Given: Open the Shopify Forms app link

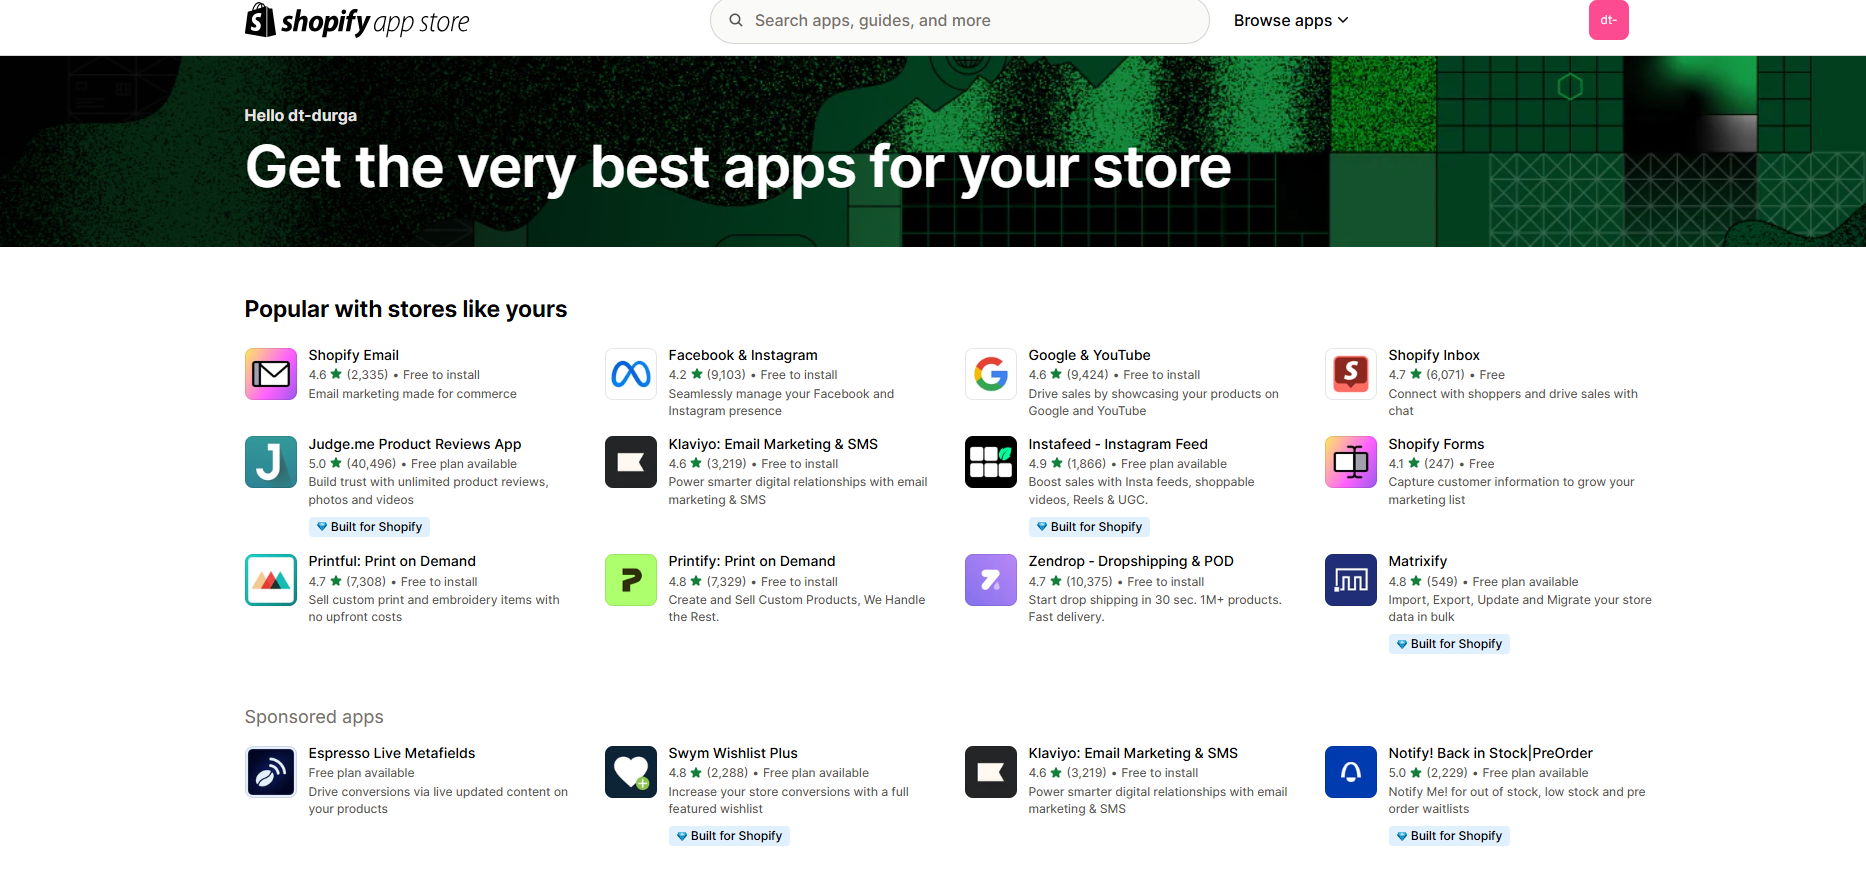Looking at the screenshot, I should click(1435, 444).
